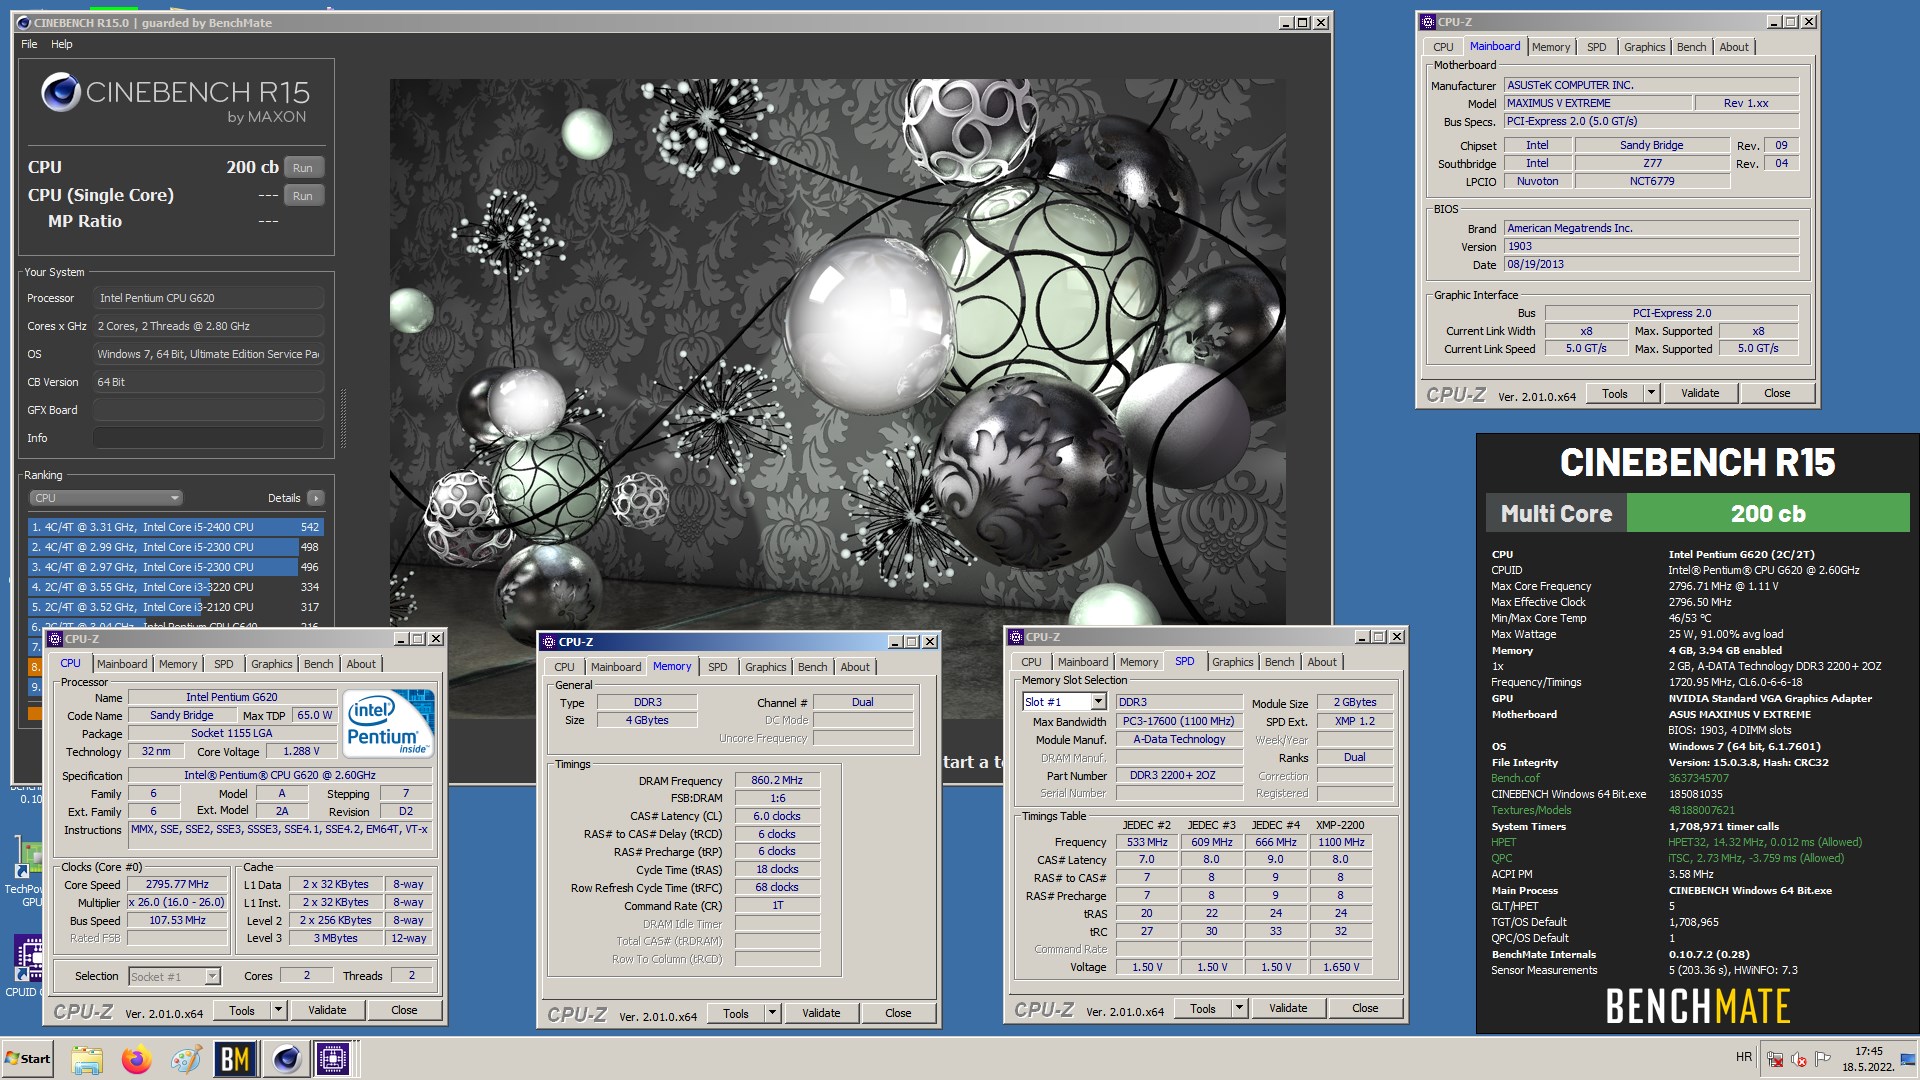Click the HPET timer entry in BenchMate panel

click(1503, 842)
